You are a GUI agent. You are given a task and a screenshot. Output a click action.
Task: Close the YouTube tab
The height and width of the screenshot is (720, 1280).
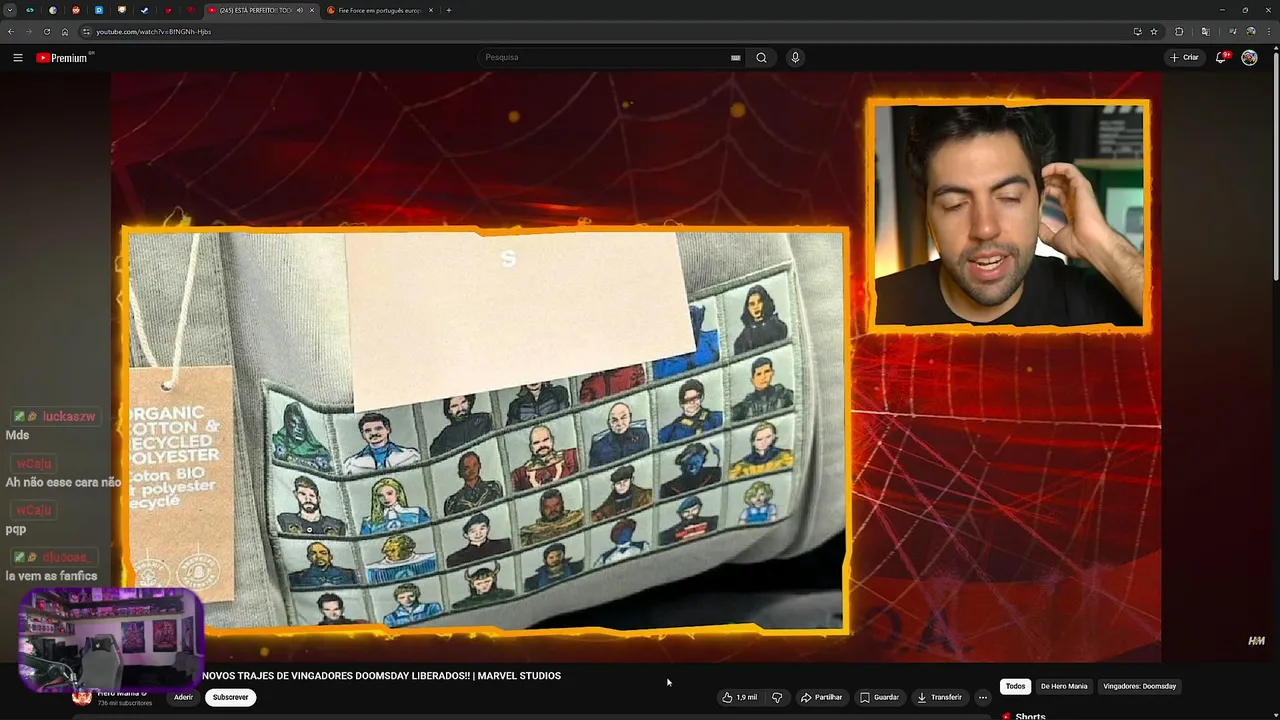point(312,10)
